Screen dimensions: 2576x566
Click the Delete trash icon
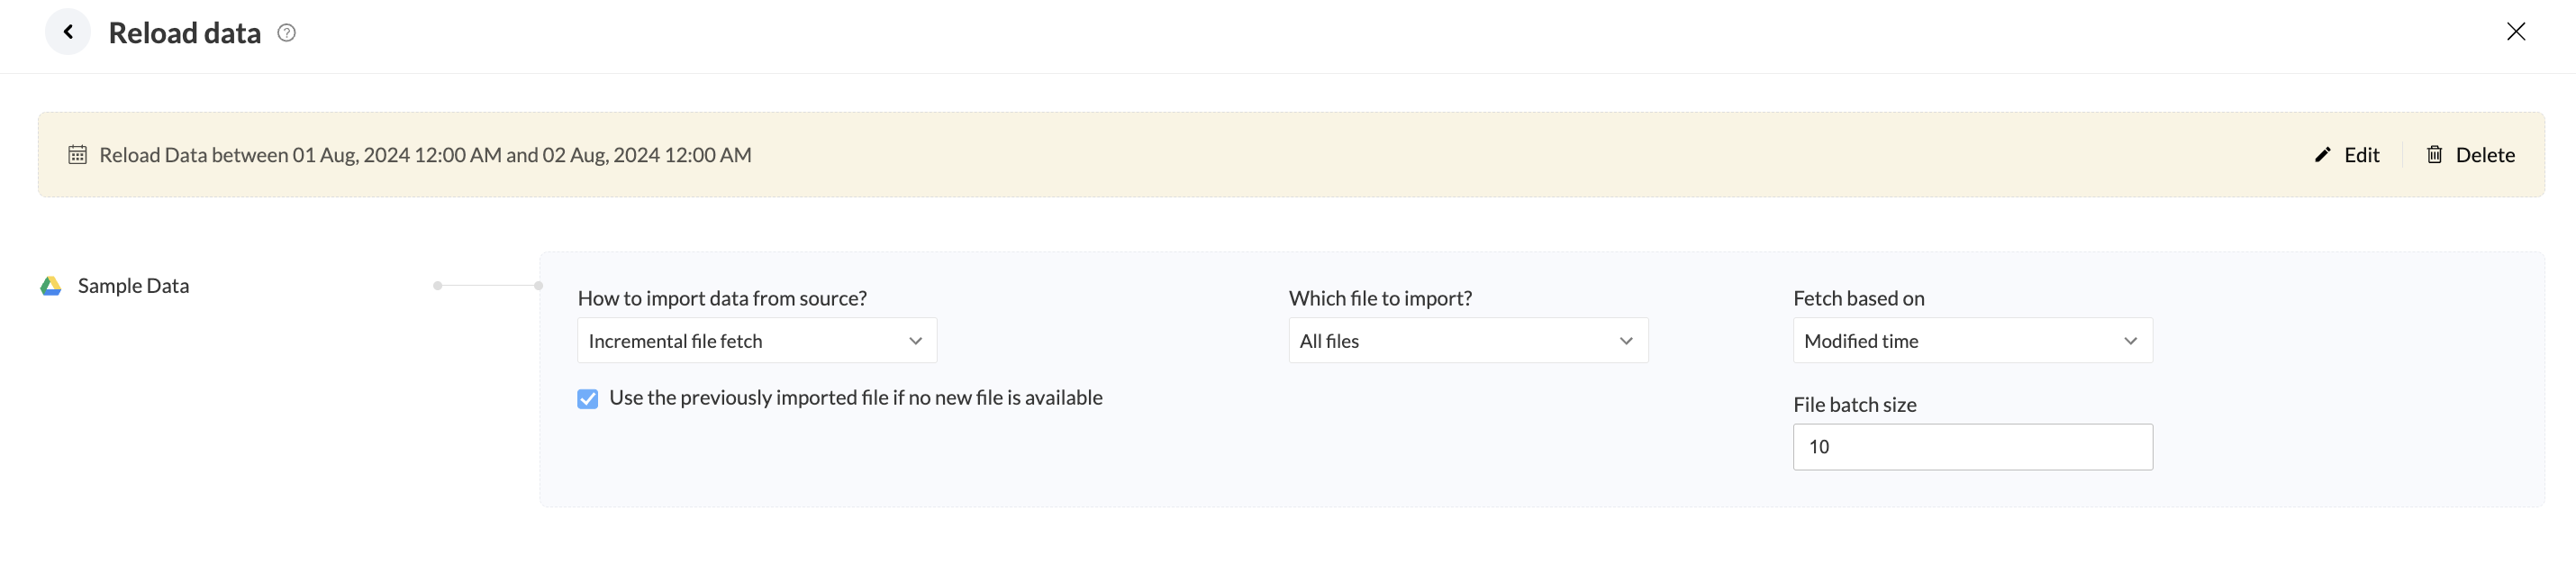pos(2435,155)
